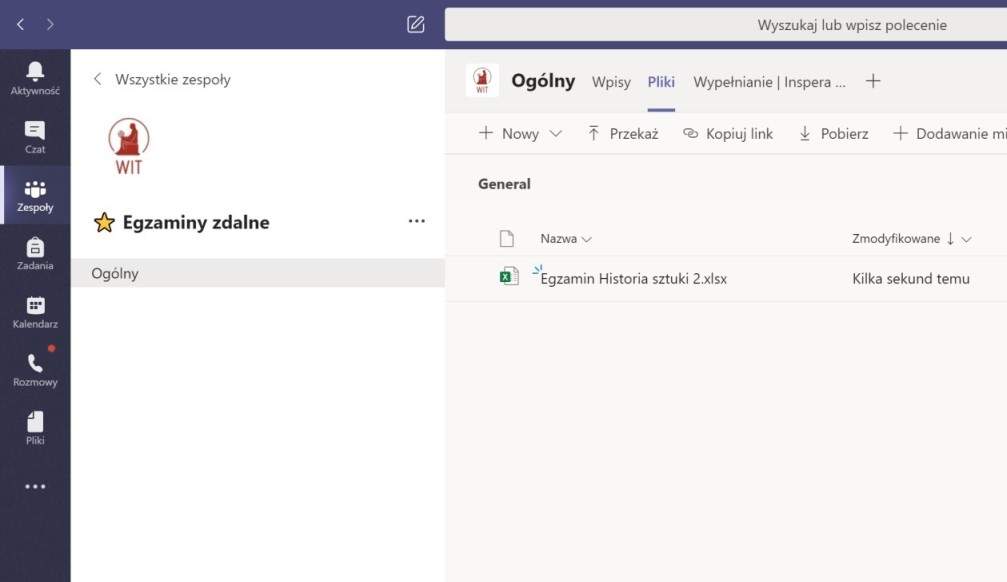Open Zadania in the sidebar
This screenshot has height=582, width=1007.
coord(35,253)
